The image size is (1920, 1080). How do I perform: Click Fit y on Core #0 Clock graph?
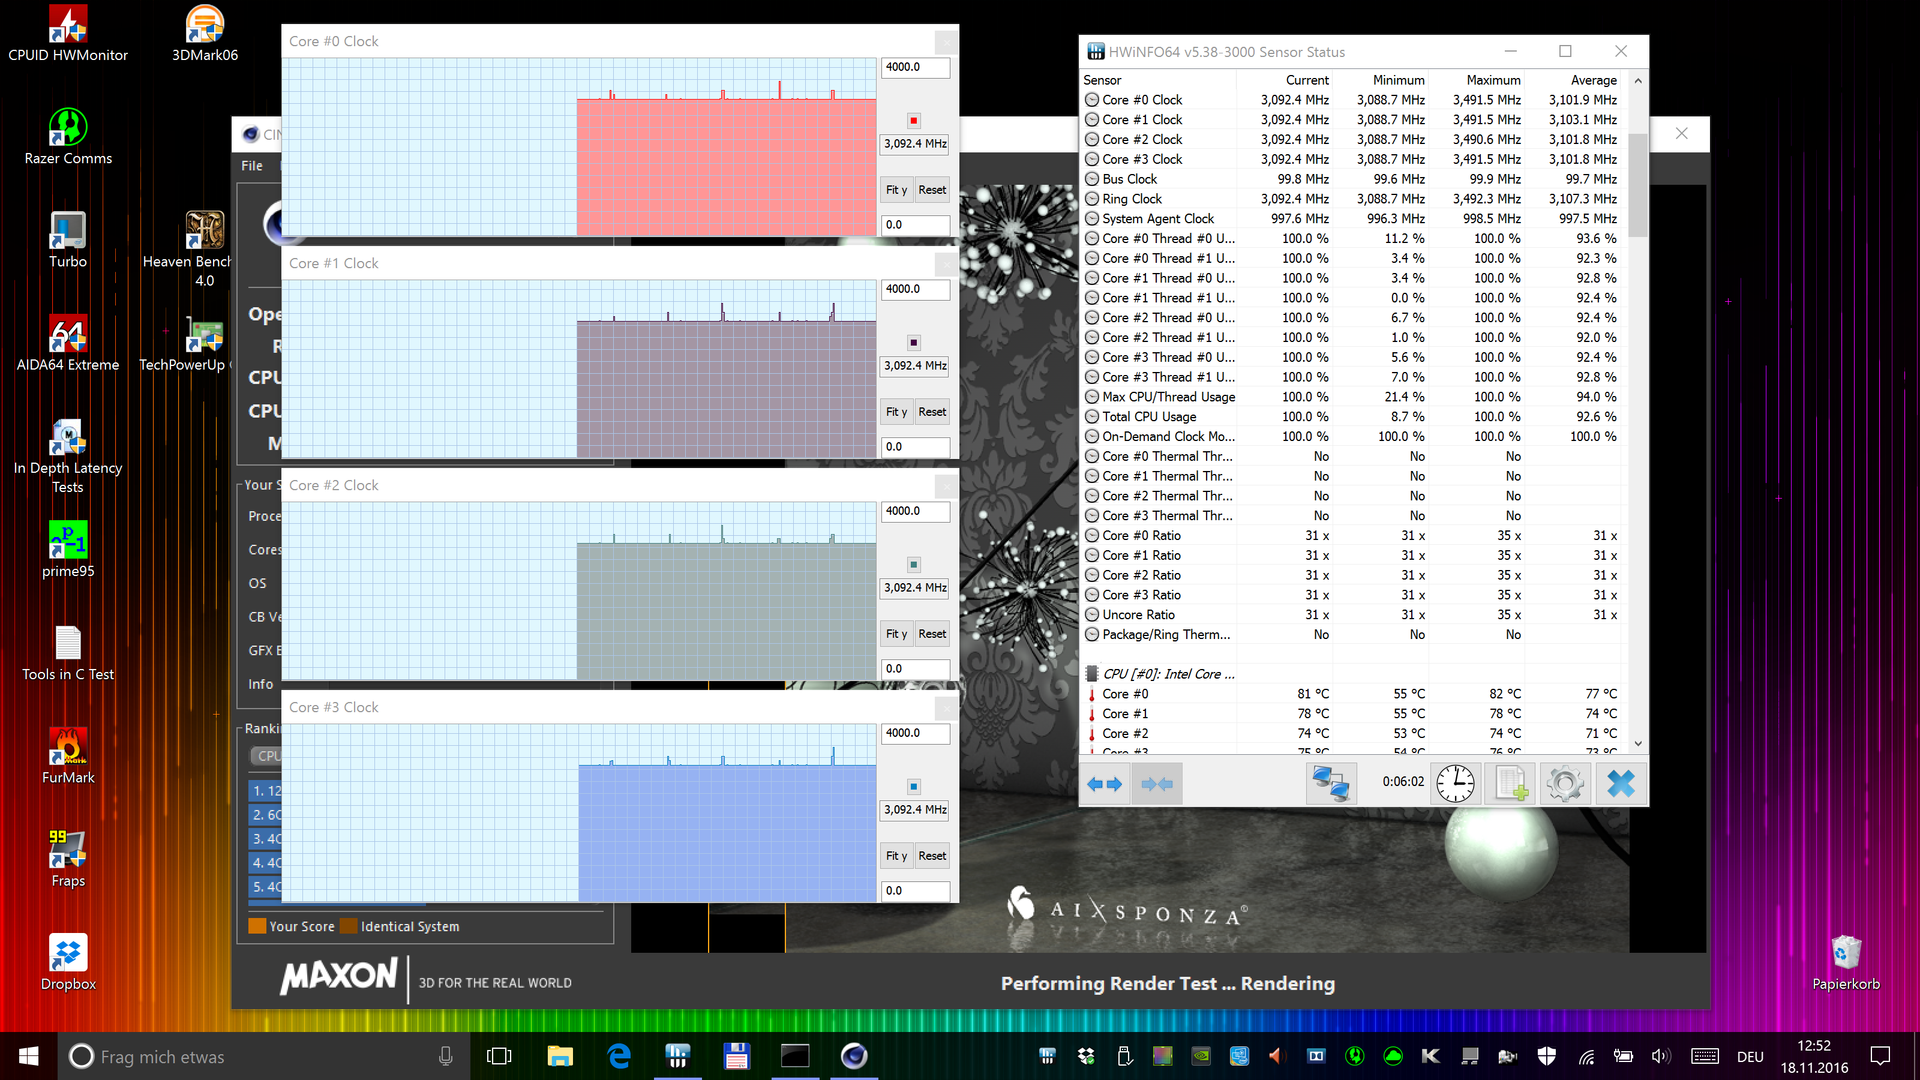(896, 190)
